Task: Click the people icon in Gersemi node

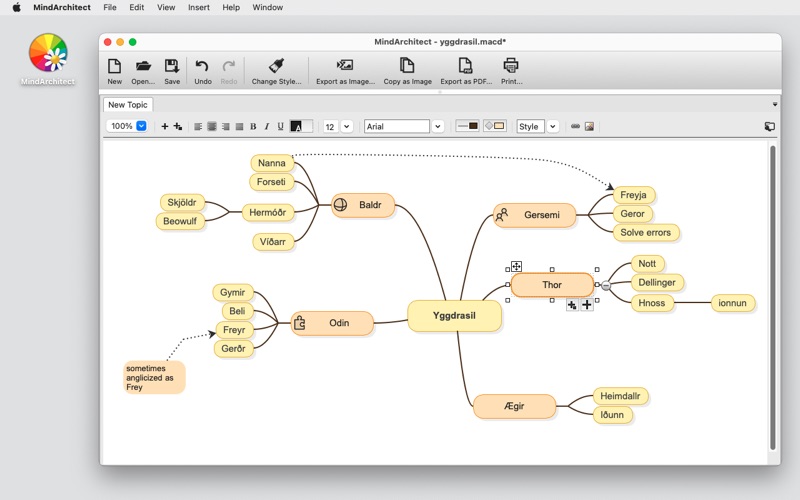Action: click(x=502, y=215)
